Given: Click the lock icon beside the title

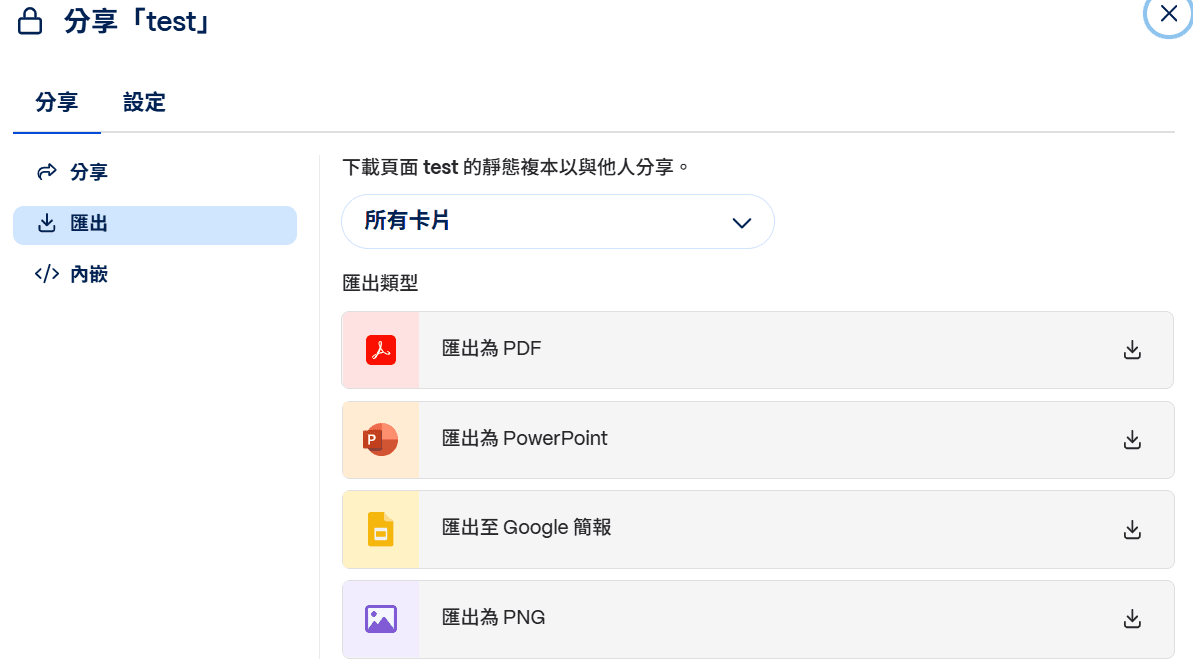Looking at the screenshot, I should (31, 22).
